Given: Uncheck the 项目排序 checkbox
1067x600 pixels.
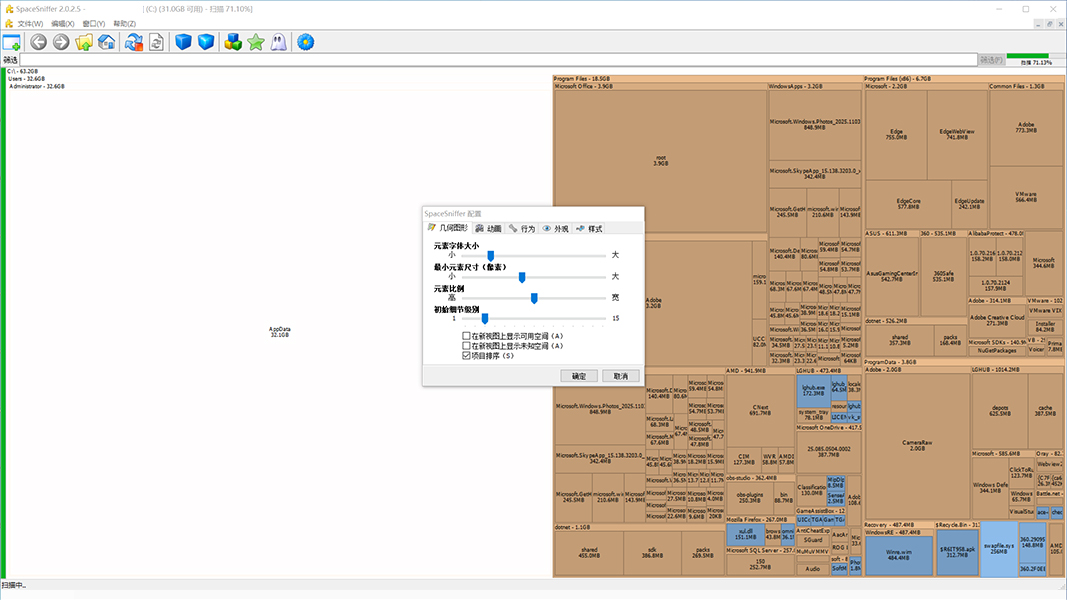Looking at the screenshot, I should click(x=466, y=355).
